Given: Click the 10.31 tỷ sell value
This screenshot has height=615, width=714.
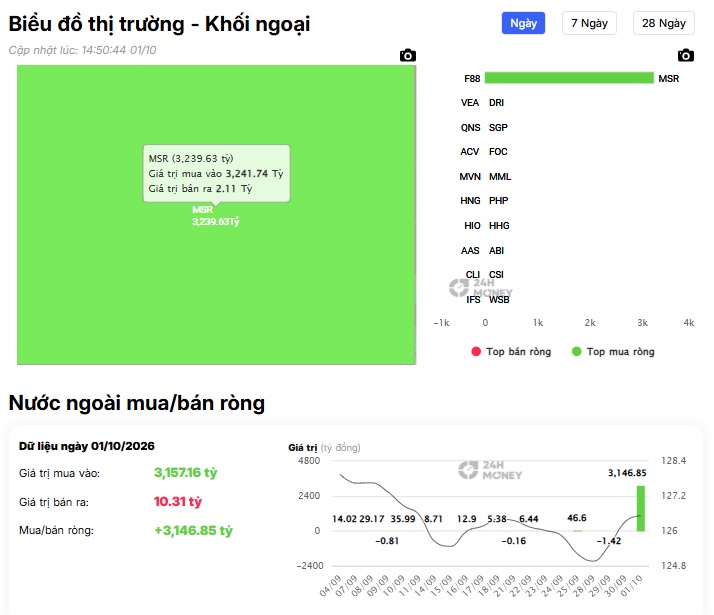Looking at the screenshot, I should click(x=178, y=502).
